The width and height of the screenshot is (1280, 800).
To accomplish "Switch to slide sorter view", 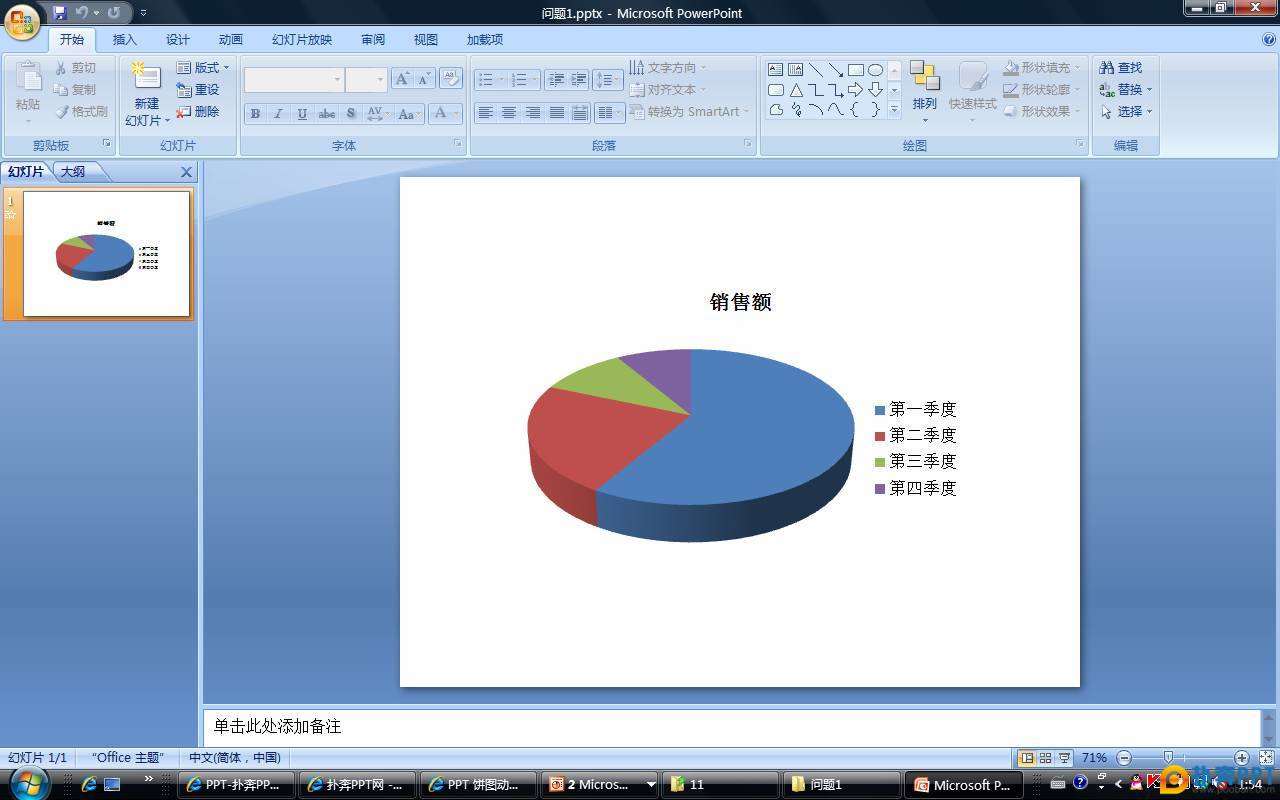I will click(1045, 758).
